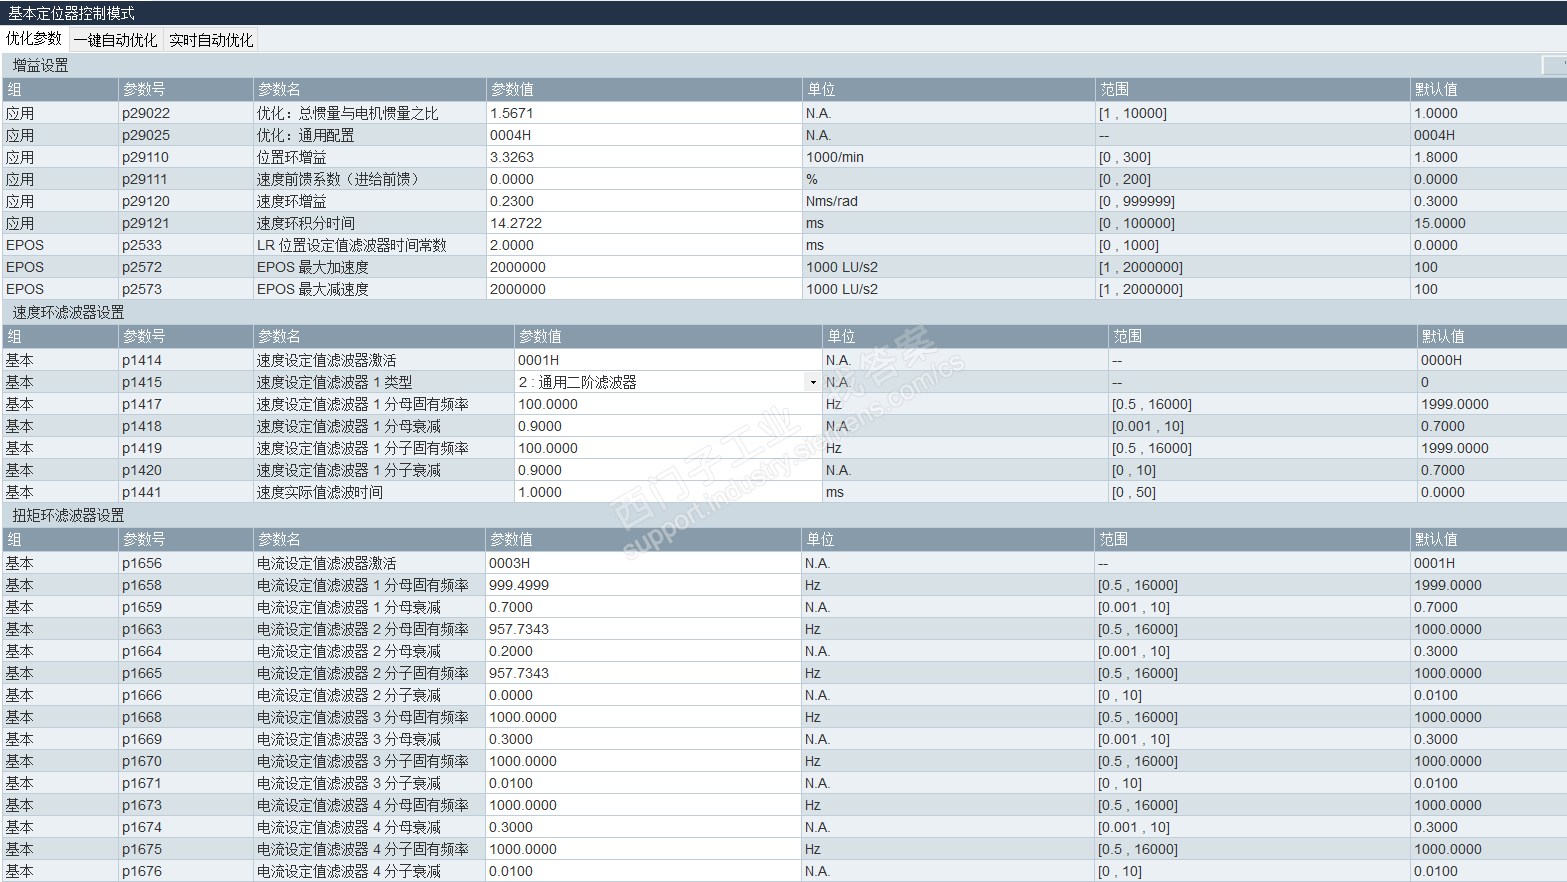The image size is (1567, 882).
Task: Click the name 速度前馈系数（进给前馈）
Action: pos(341,179)
